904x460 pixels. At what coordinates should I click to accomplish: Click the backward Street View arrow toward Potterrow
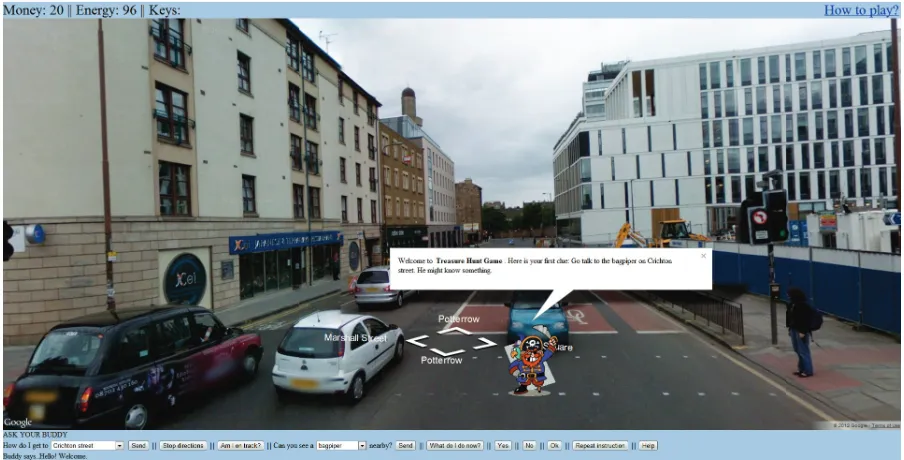[447, 352]
